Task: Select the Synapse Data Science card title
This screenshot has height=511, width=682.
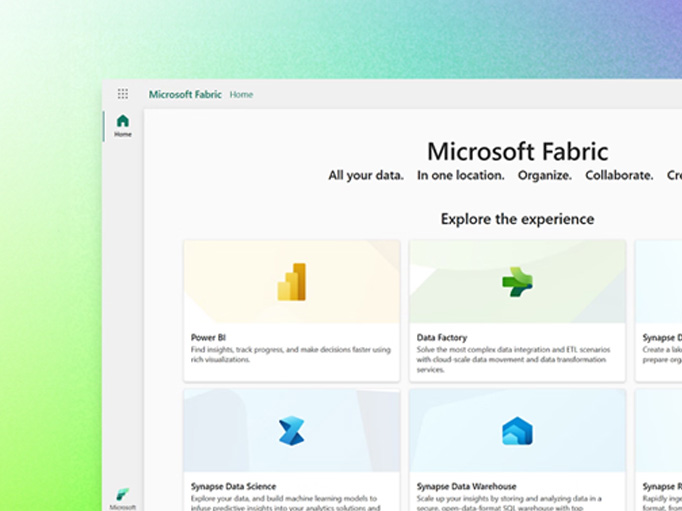Action: [x=234, y=486]
